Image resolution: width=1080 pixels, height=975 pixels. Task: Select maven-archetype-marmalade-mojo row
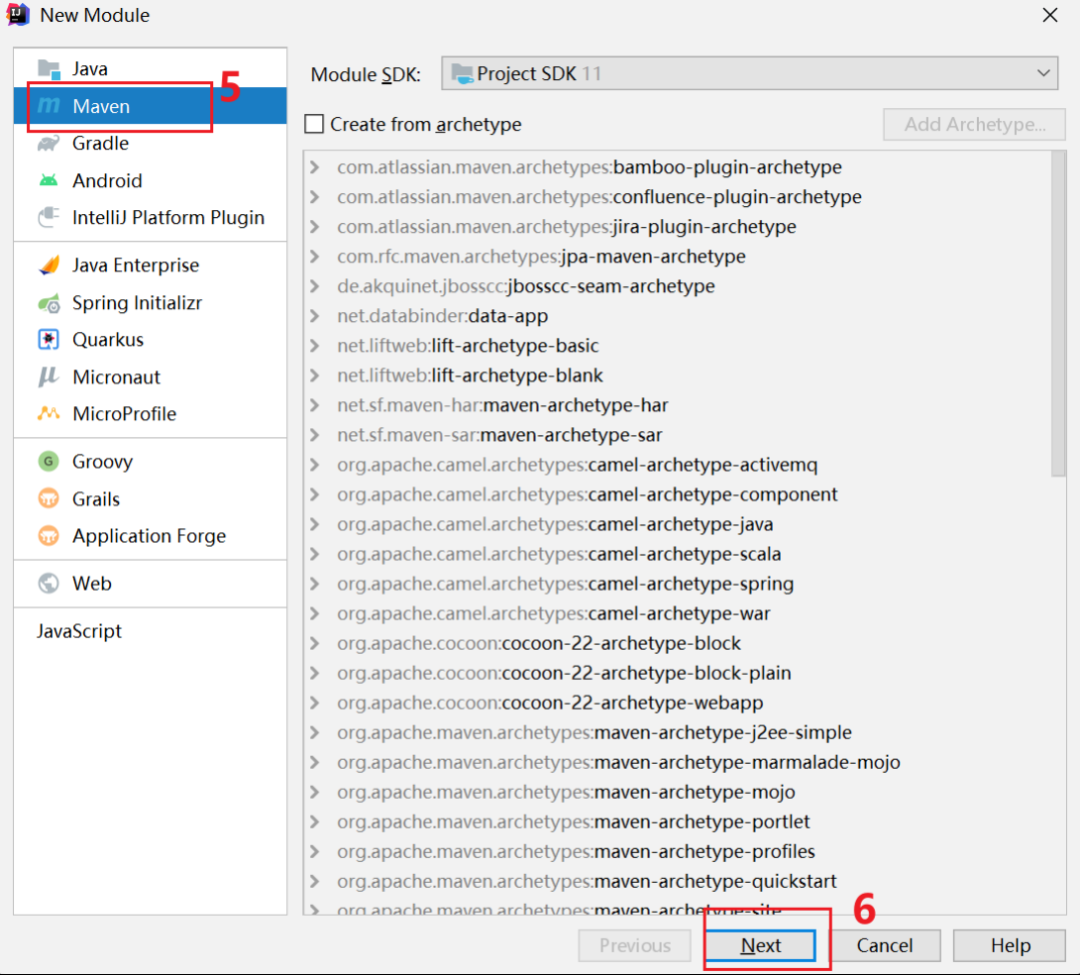tap(677, 762)
